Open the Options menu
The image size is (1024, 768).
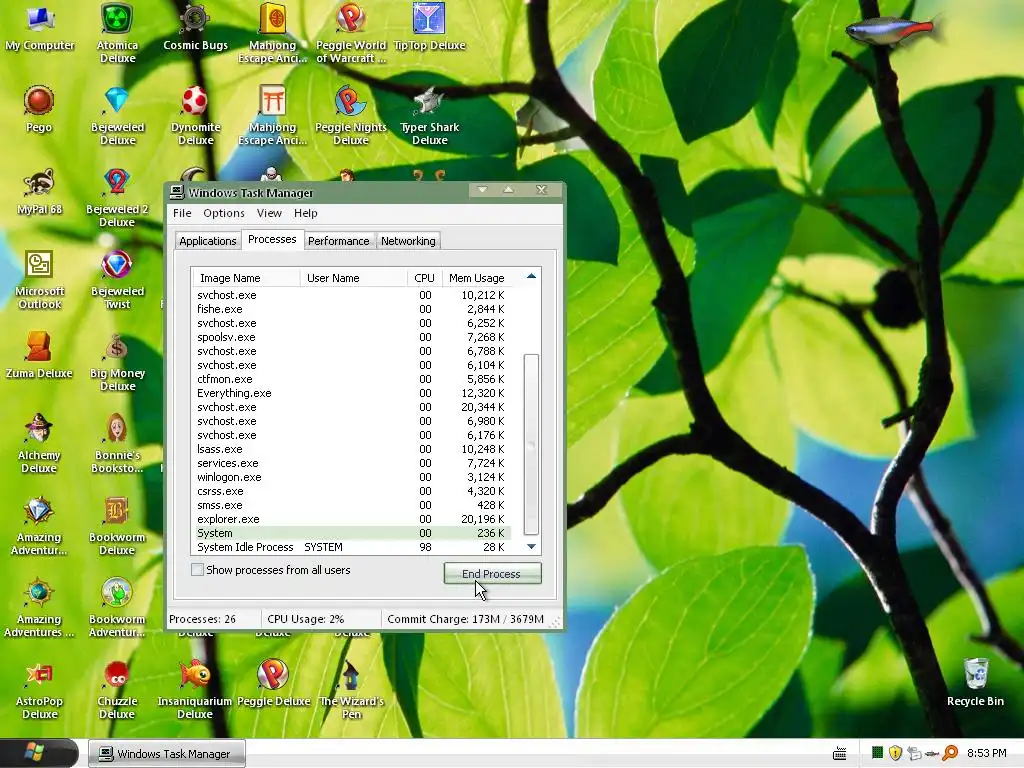(223, 213)
